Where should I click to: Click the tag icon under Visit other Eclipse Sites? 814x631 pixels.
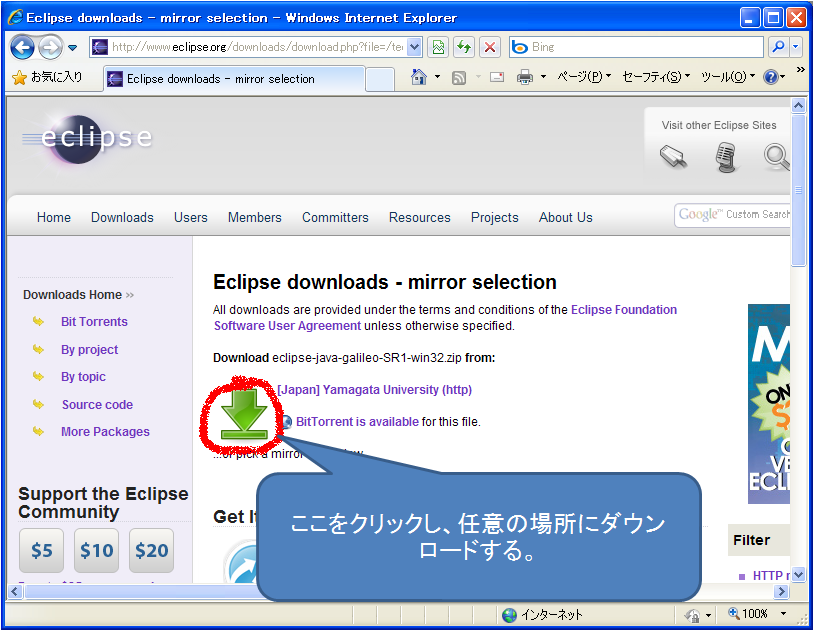click(673, 156)
